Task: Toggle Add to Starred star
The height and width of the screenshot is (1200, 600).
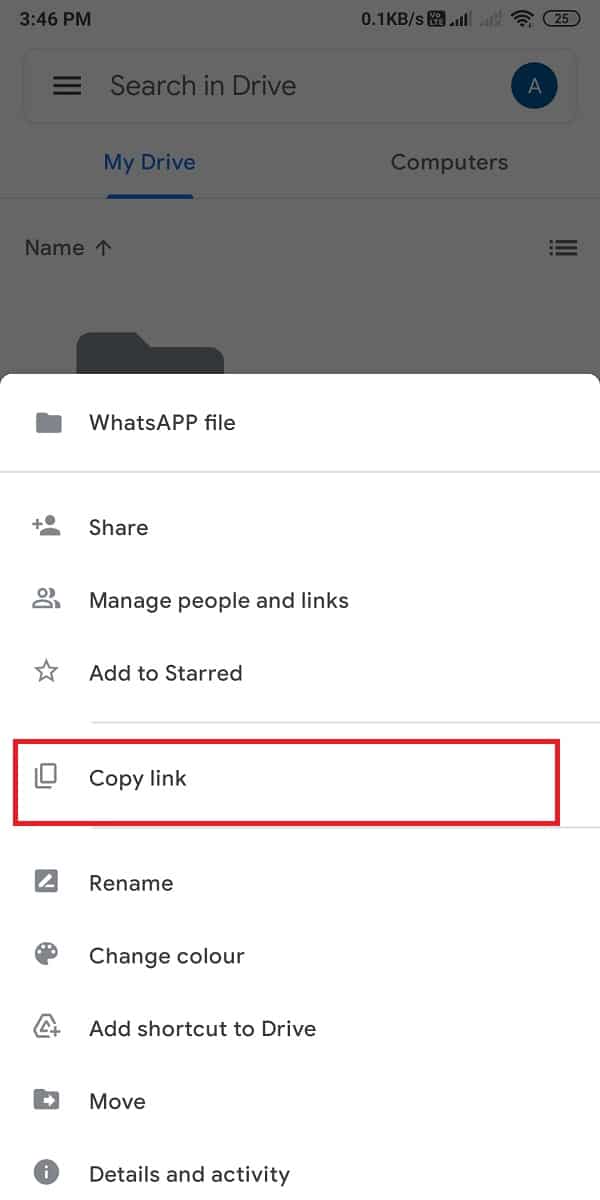Action: (46, 672)
